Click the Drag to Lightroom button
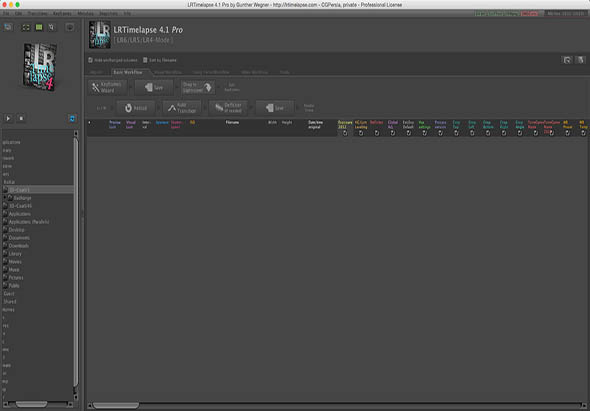Image resolution: width=590 pixels, height=411 pixels. pyautogui.click(x=198, y=87)
